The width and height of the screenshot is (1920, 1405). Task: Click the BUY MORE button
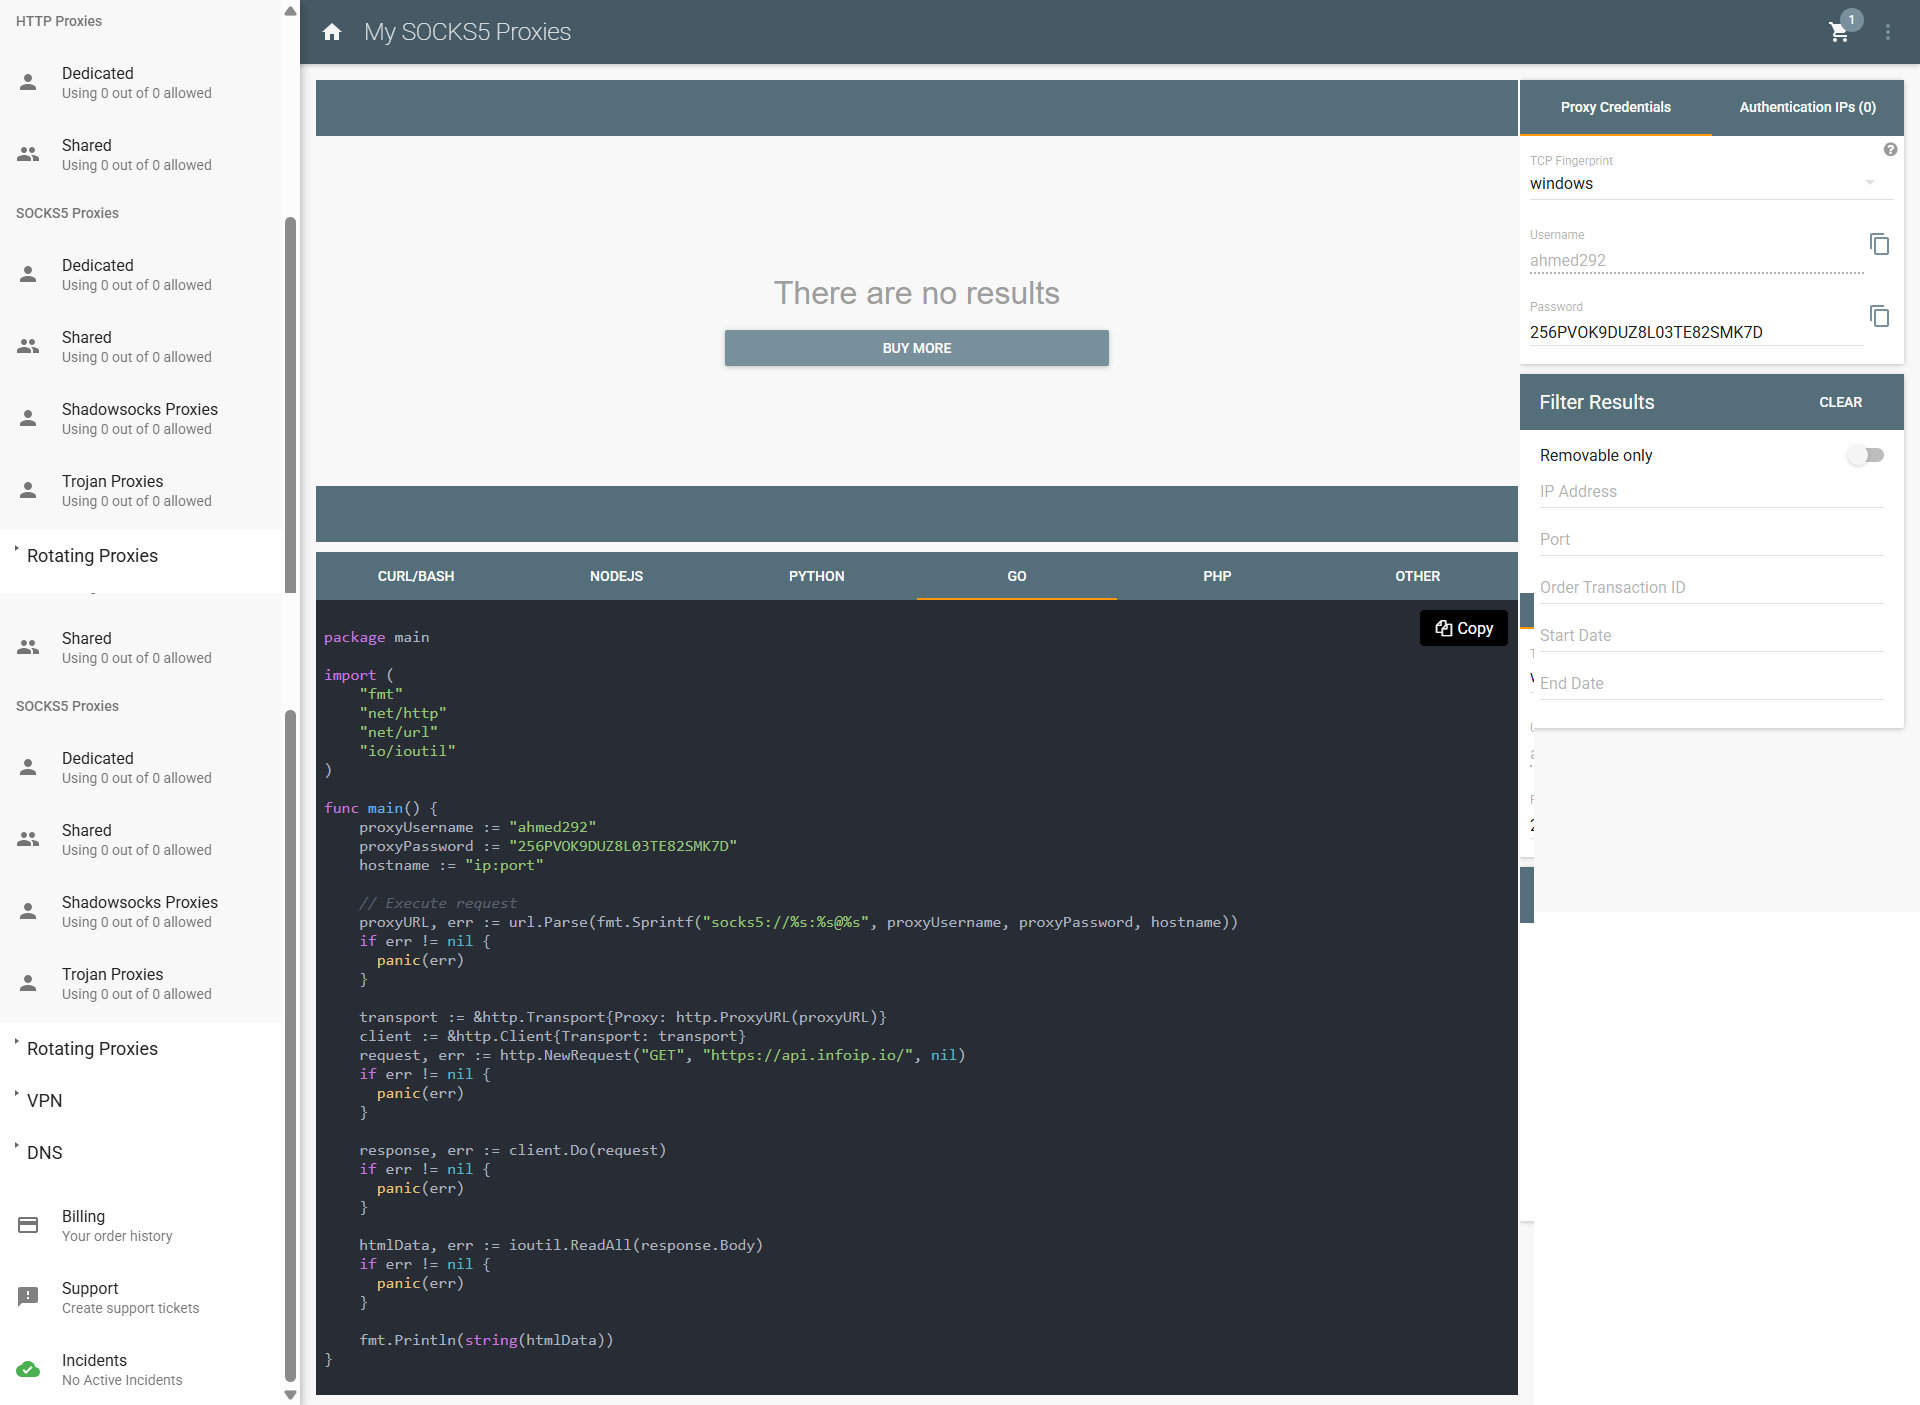coord(916,348)
